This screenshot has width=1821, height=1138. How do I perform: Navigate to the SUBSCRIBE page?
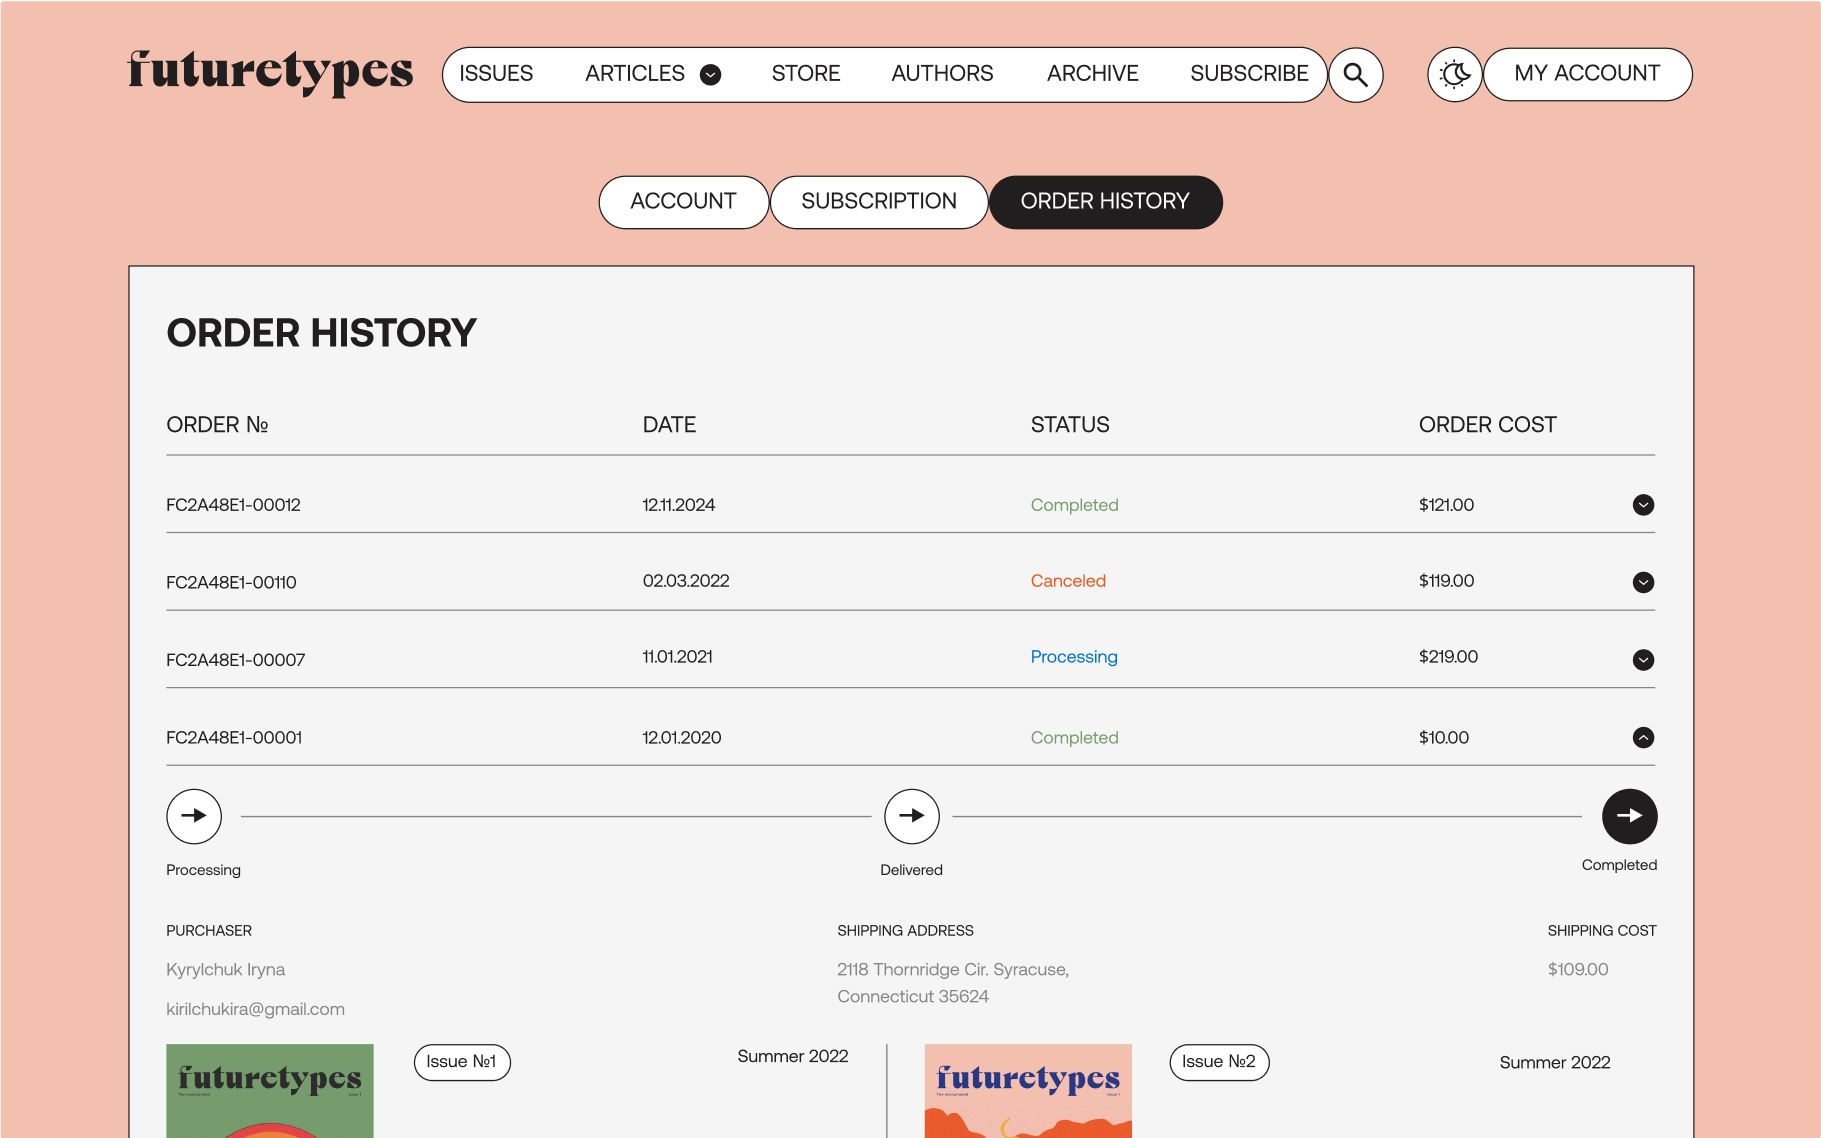[x=1249, y=72]
